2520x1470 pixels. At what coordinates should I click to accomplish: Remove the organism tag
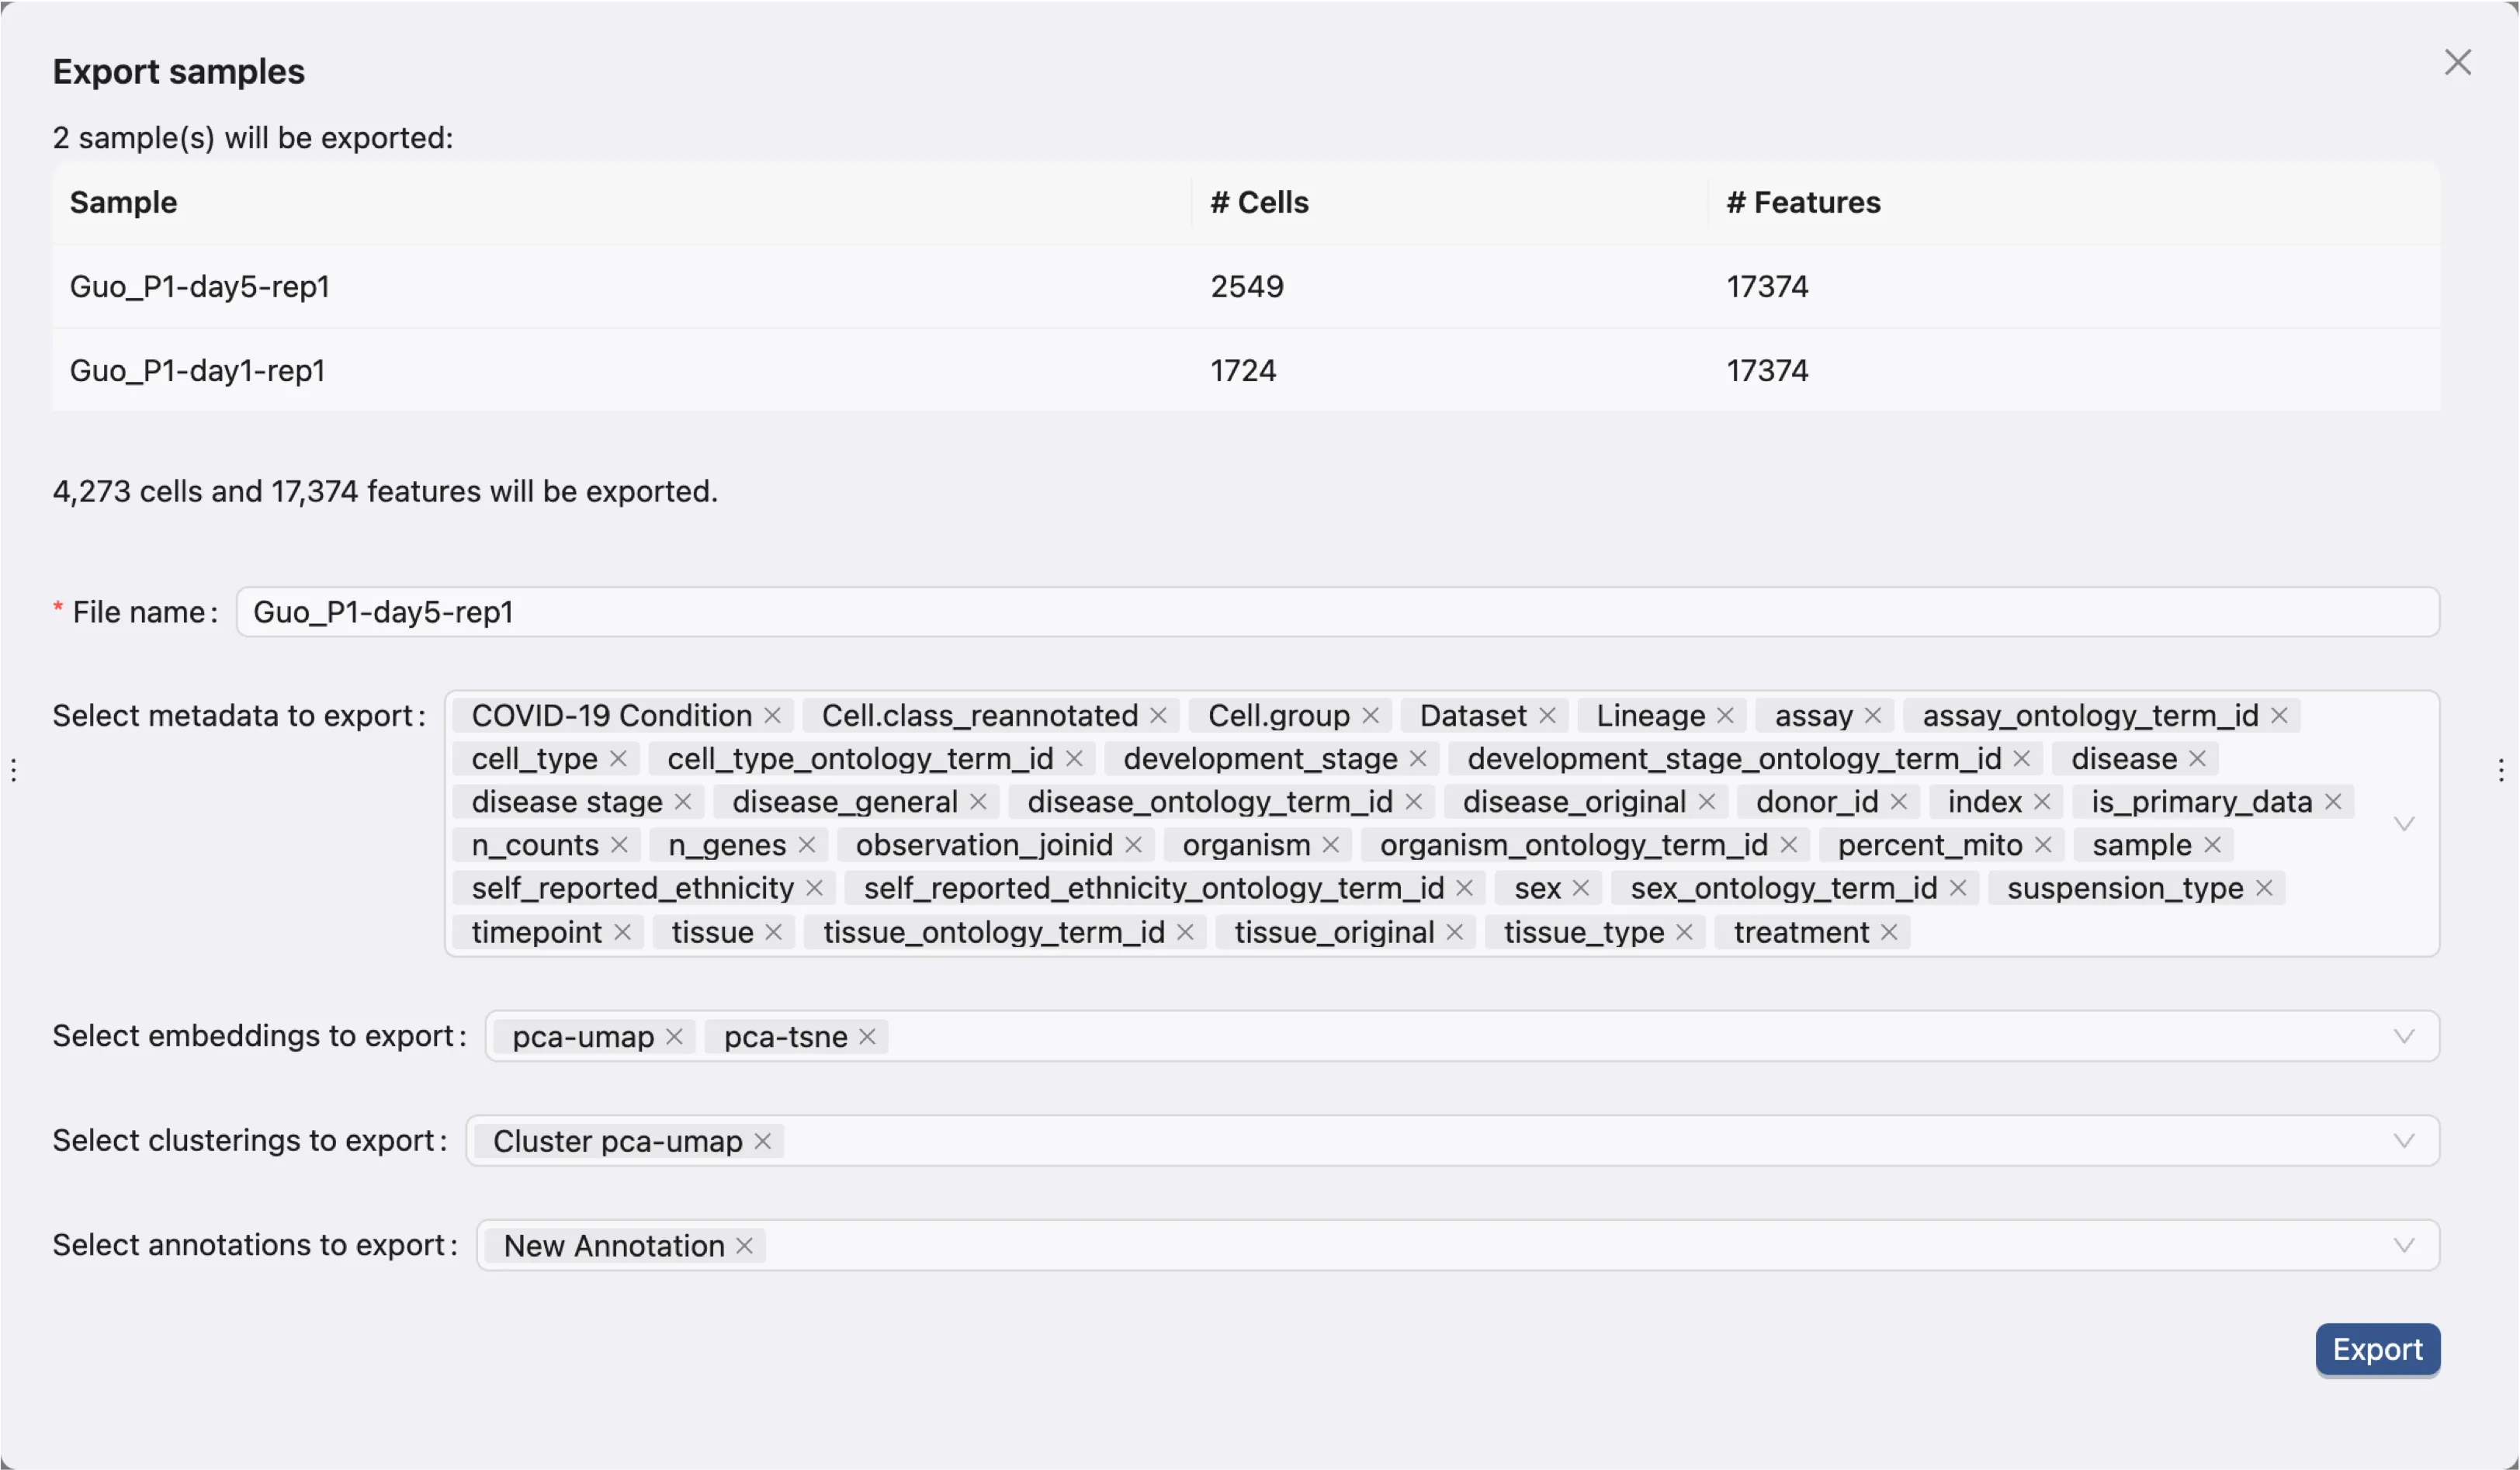(x=1330, y=845)
